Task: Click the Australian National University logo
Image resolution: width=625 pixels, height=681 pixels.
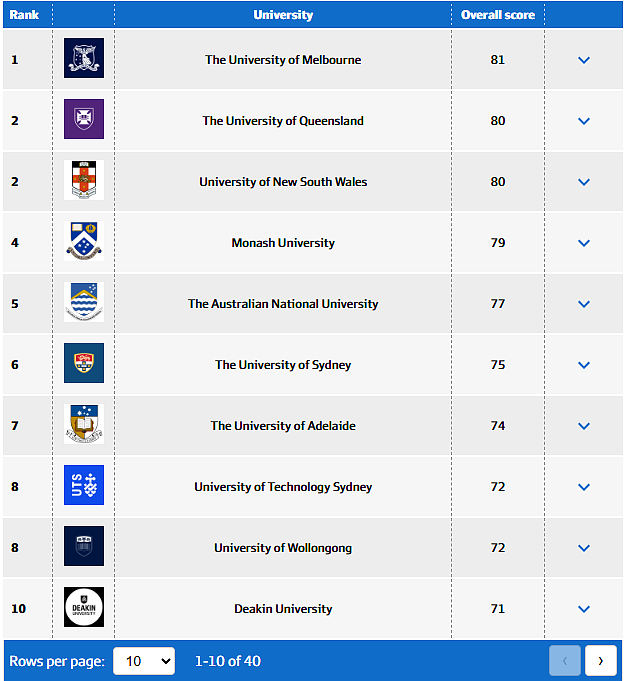Action: pos(84,302)
